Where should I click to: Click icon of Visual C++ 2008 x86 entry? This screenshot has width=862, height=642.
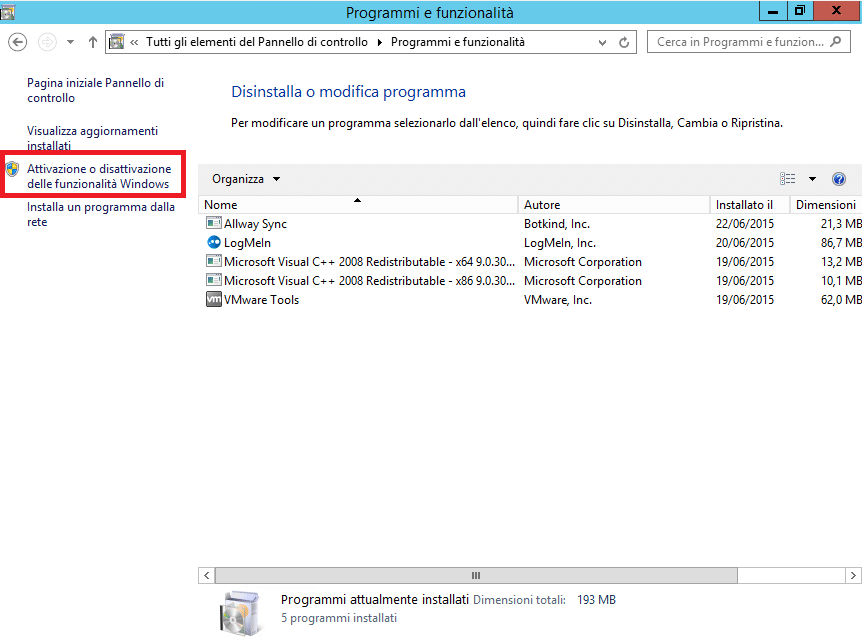[213, 280]
